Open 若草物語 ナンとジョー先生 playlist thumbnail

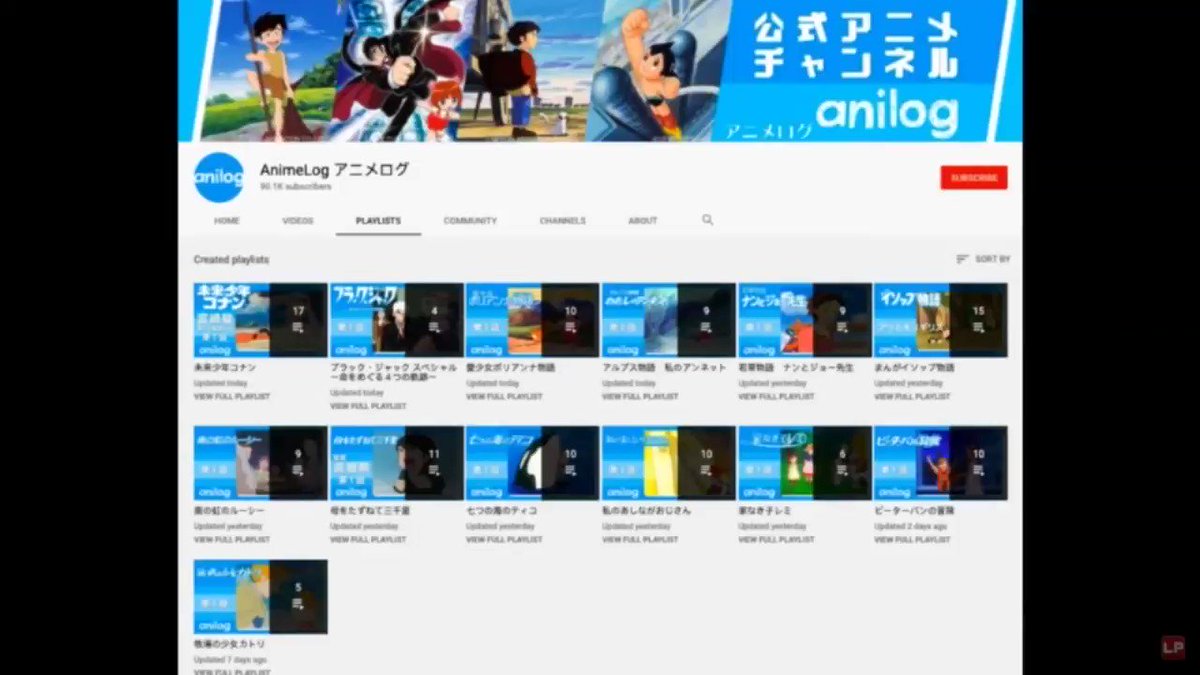(805, 320)
